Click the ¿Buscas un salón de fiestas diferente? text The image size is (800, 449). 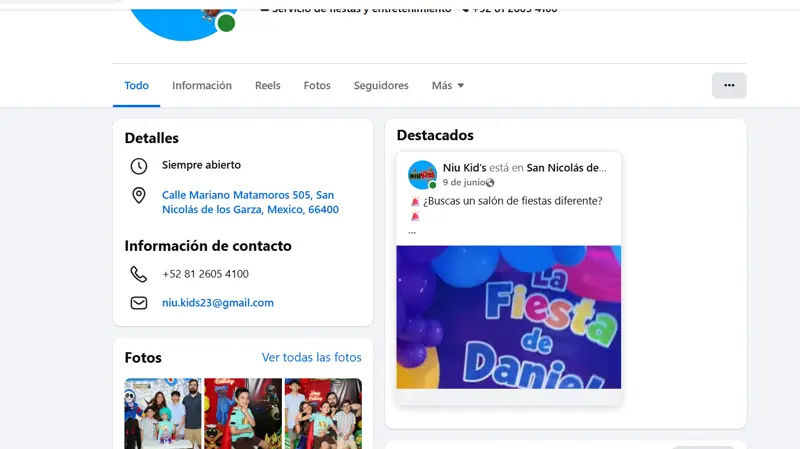512,201
